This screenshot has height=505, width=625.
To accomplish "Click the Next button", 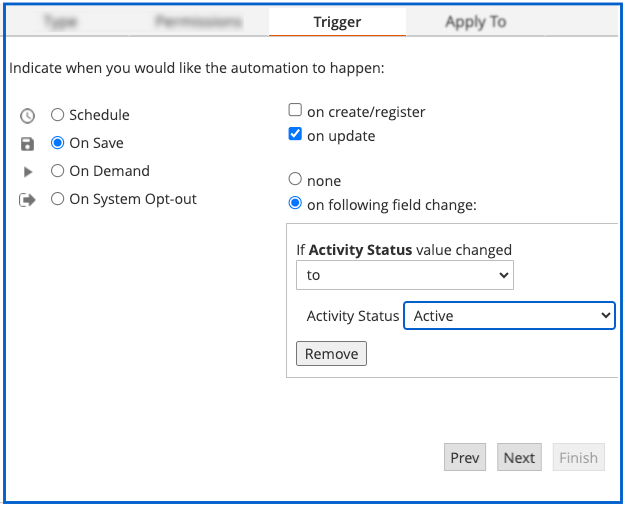I will point(519,458).
